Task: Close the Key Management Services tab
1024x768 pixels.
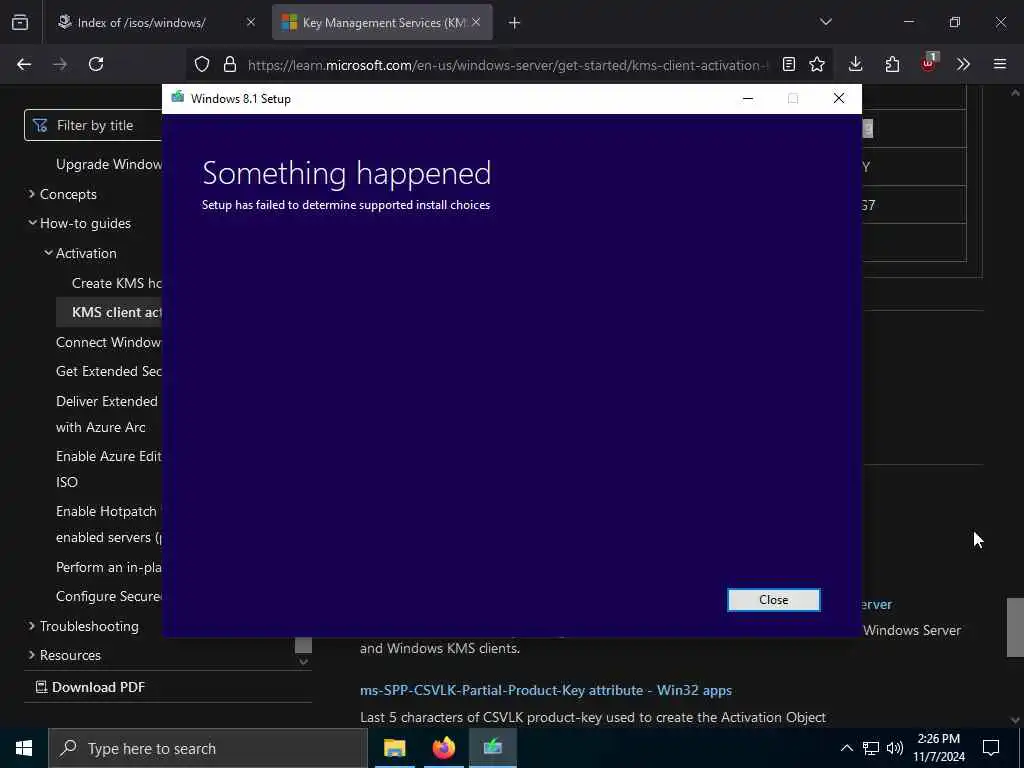Action: click(x=476, y=22)
